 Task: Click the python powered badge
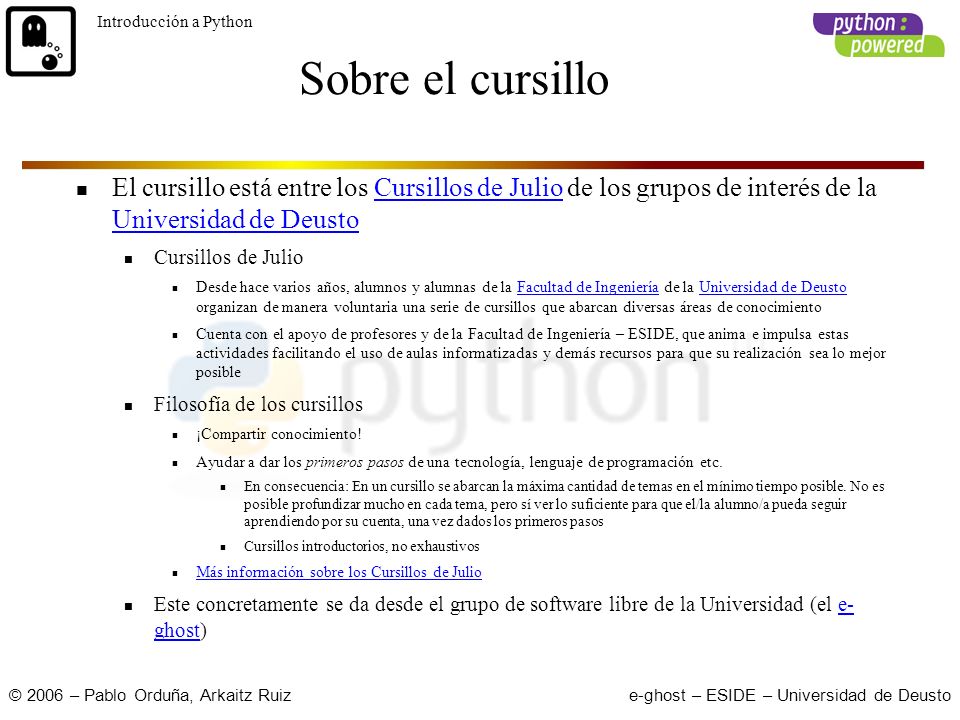tap(879, 35)
